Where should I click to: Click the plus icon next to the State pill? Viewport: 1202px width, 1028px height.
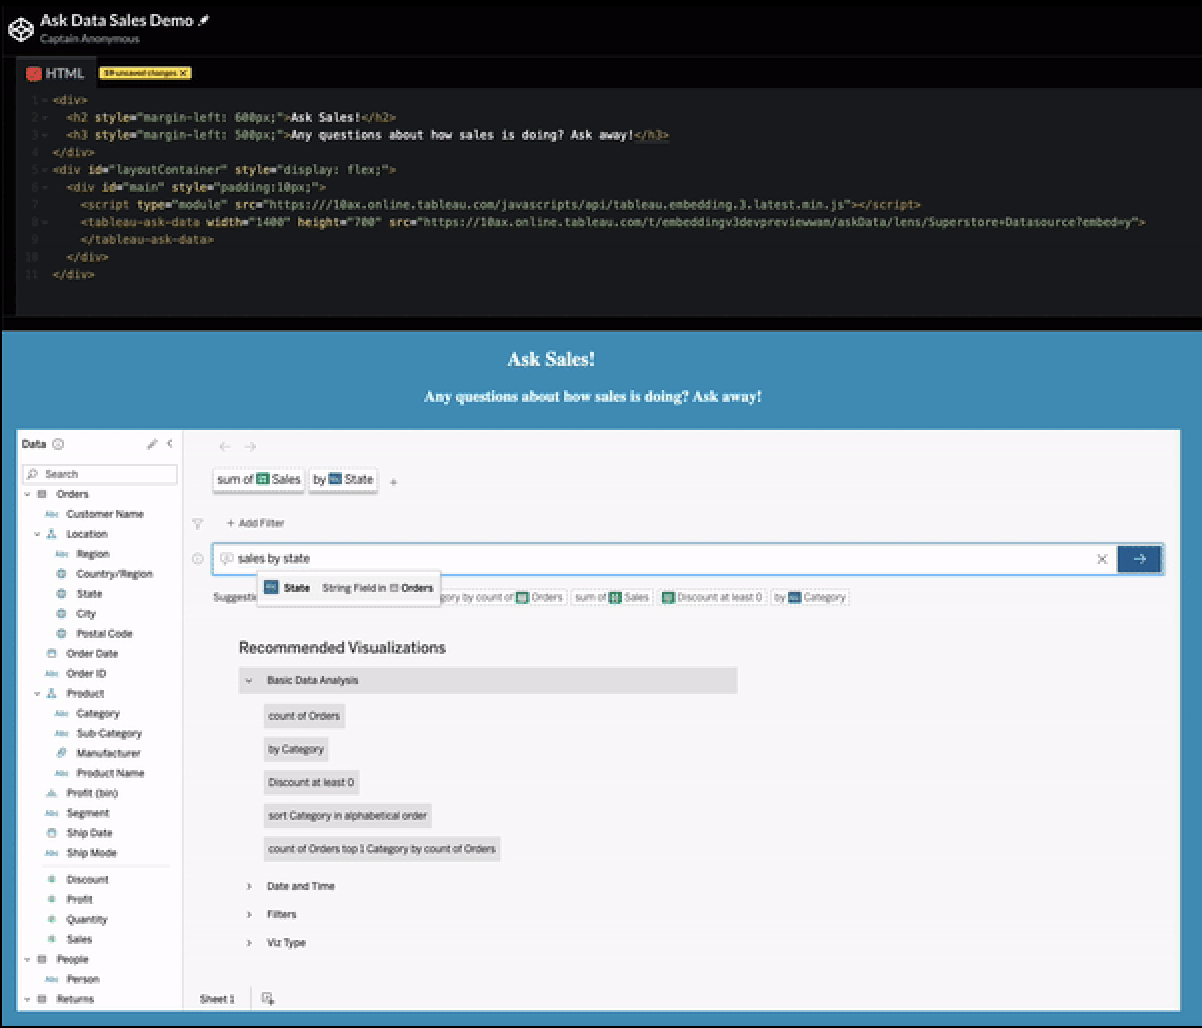(393, 482)
